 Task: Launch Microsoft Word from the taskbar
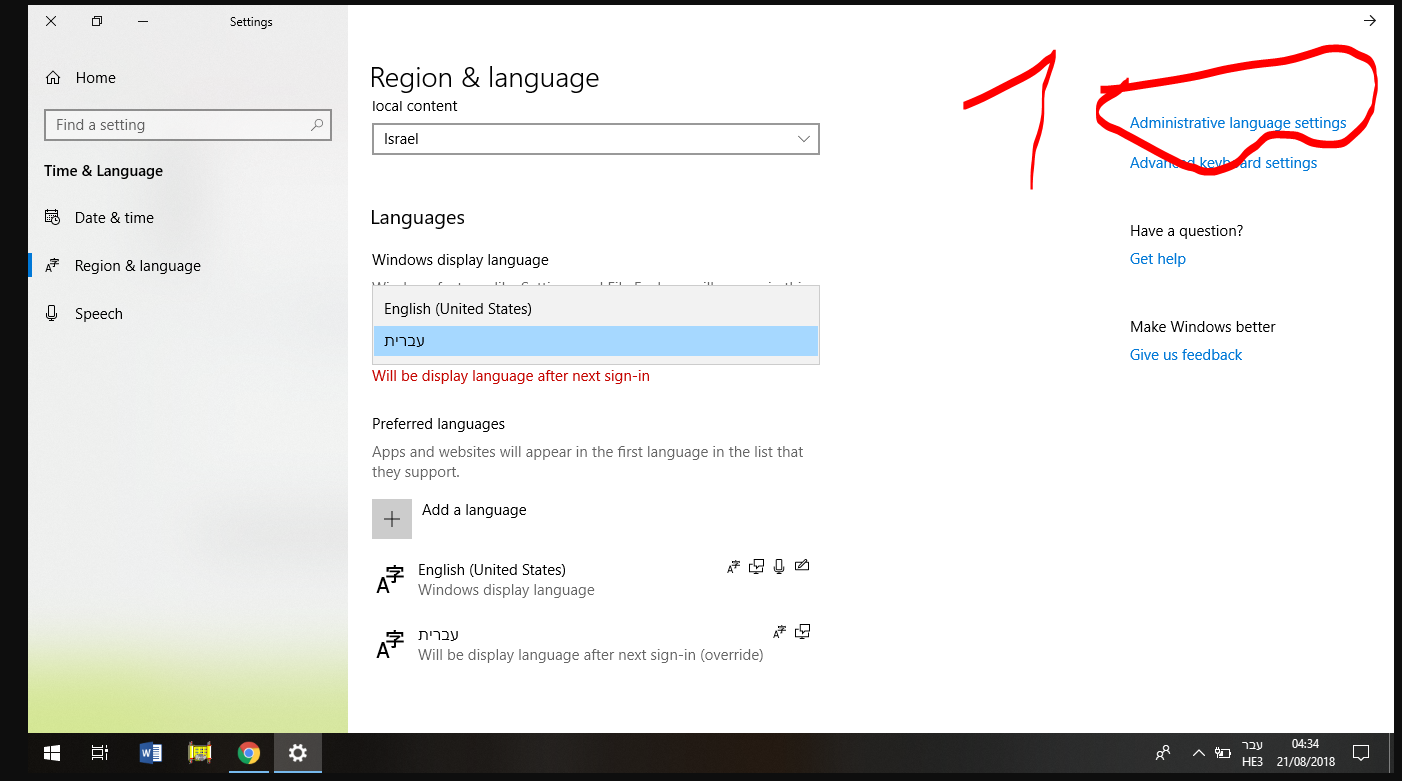[152, 753]
